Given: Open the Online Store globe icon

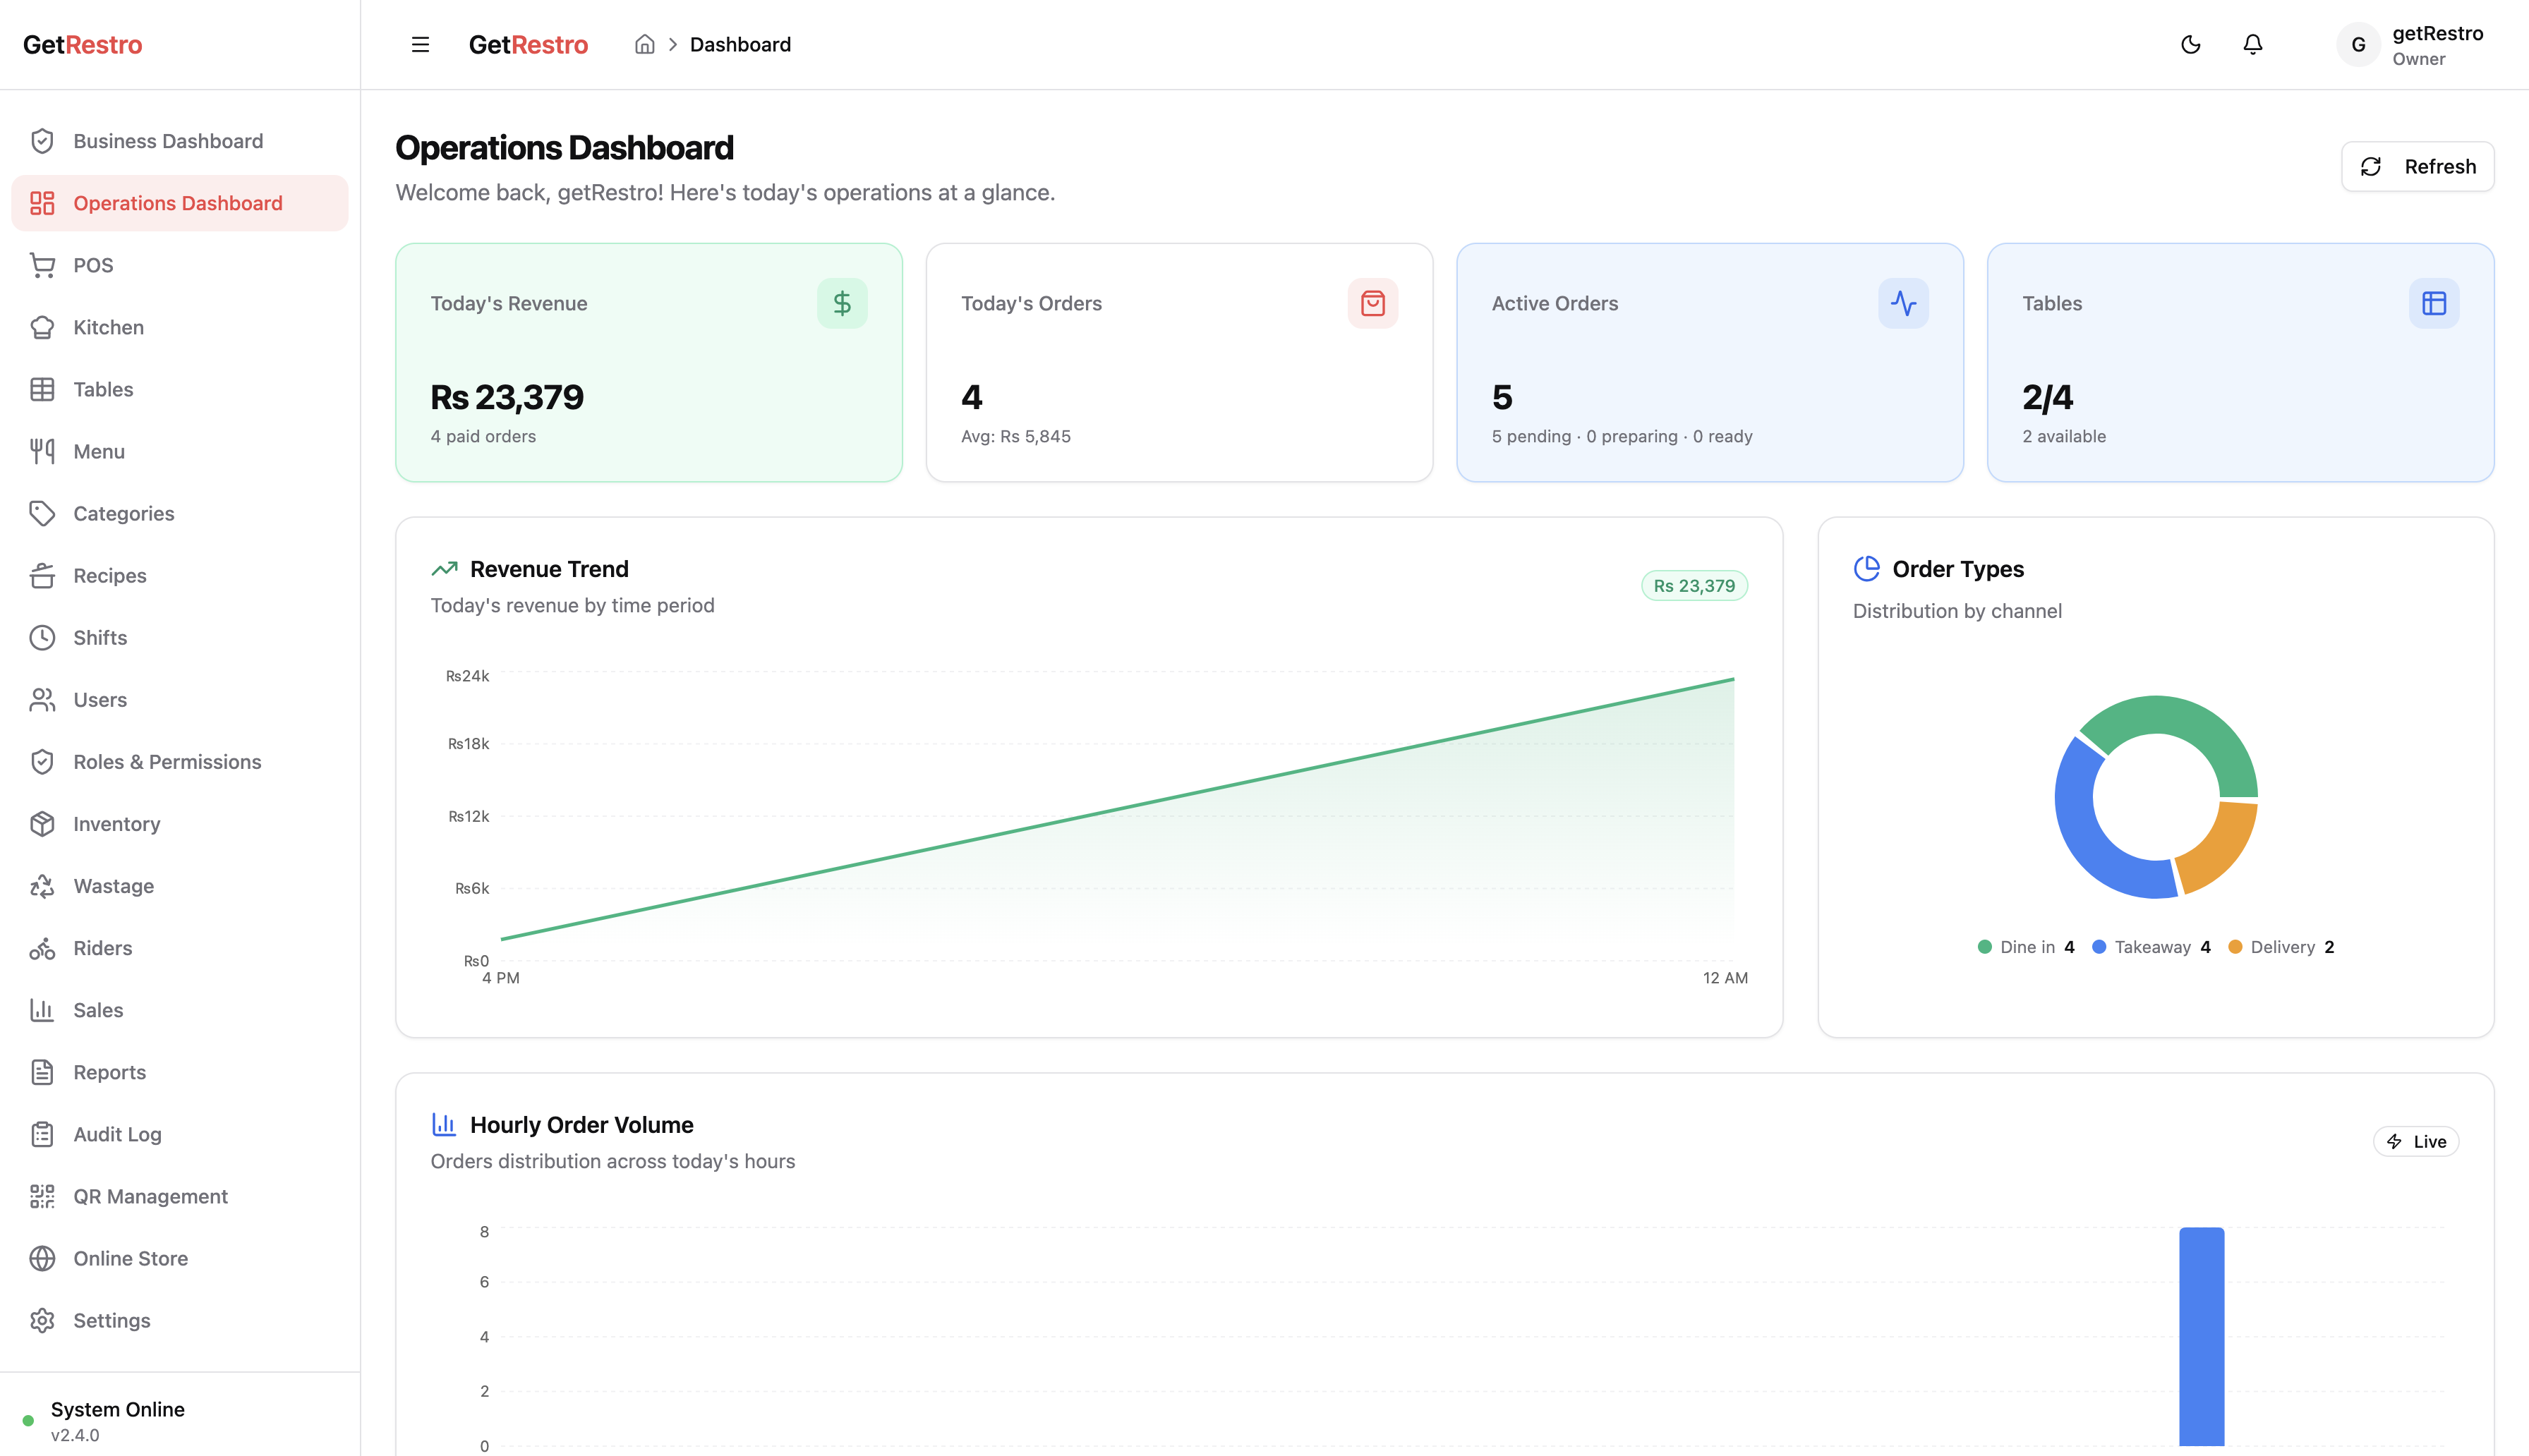Looking at the screenshot, I should point(42,1258).
